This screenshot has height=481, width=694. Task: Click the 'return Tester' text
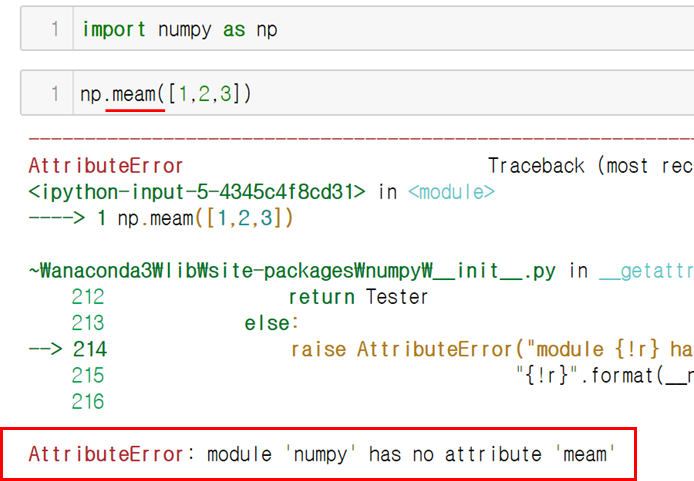pyautogui.click(x=359, y=297)
